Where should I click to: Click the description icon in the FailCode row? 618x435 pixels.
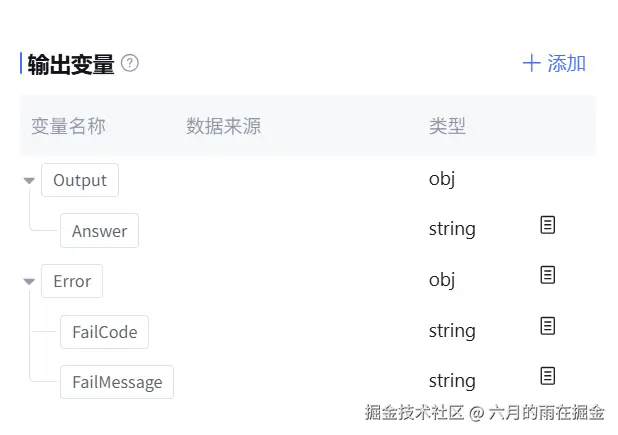[547, 326]
